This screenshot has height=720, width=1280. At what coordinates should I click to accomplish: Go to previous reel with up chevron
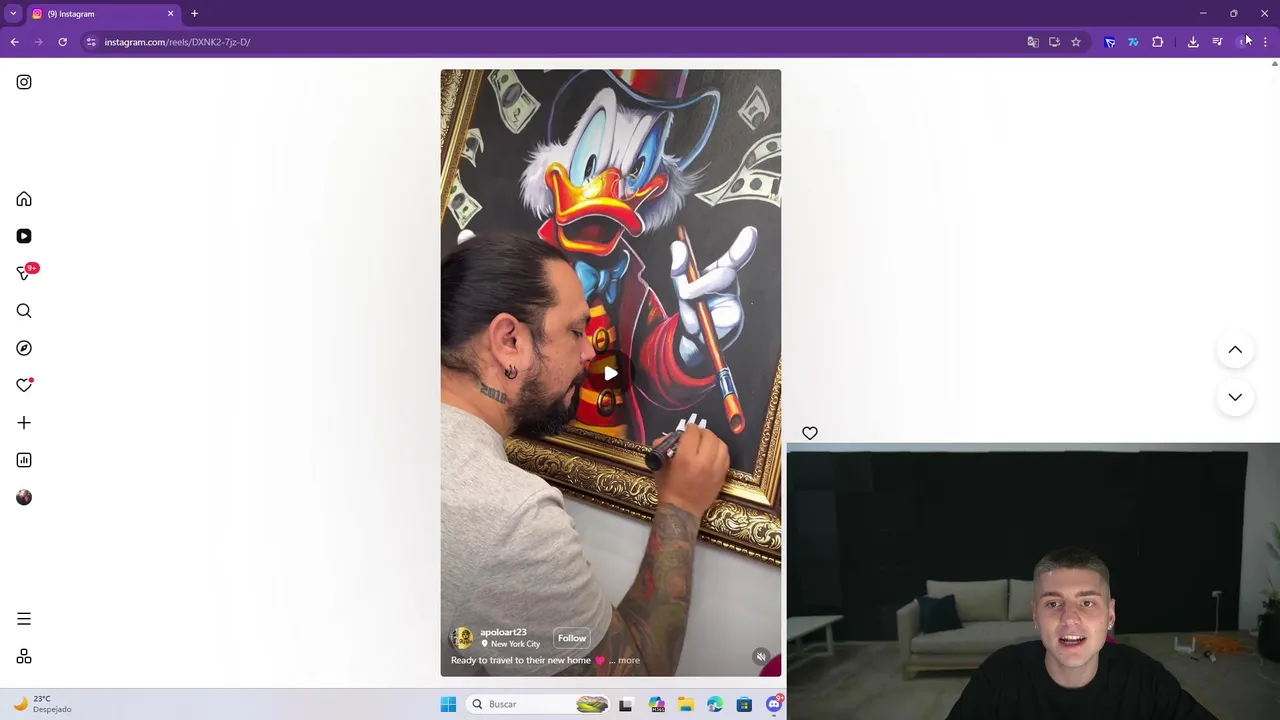click(1235, 350)
